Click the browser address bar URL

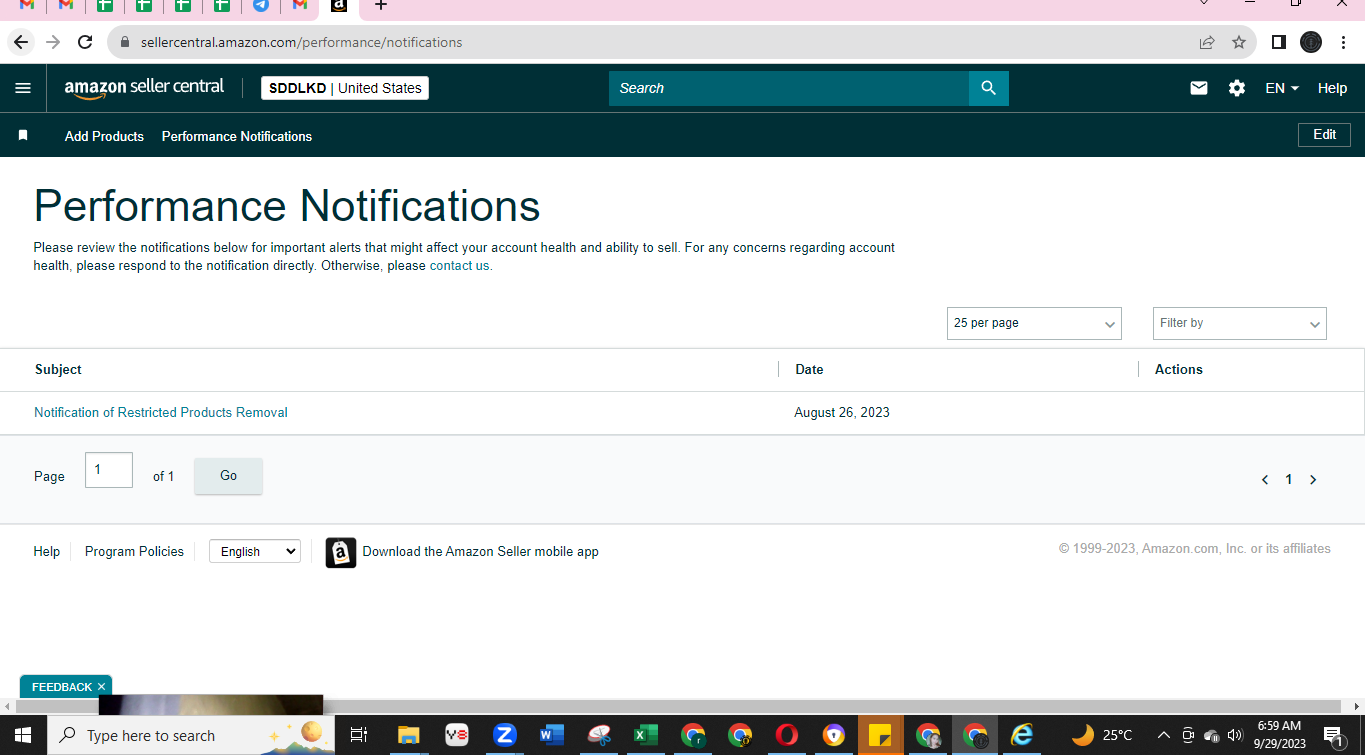[x=302, y=42]
